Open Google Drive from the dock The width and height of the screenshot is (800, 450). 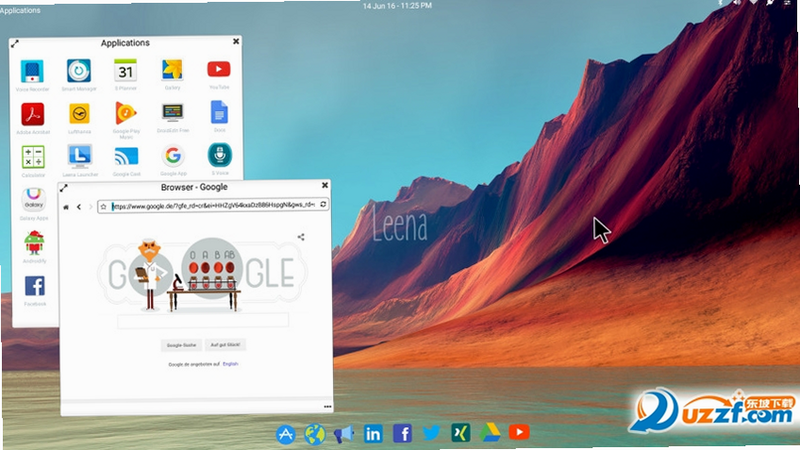coord(489,433)
